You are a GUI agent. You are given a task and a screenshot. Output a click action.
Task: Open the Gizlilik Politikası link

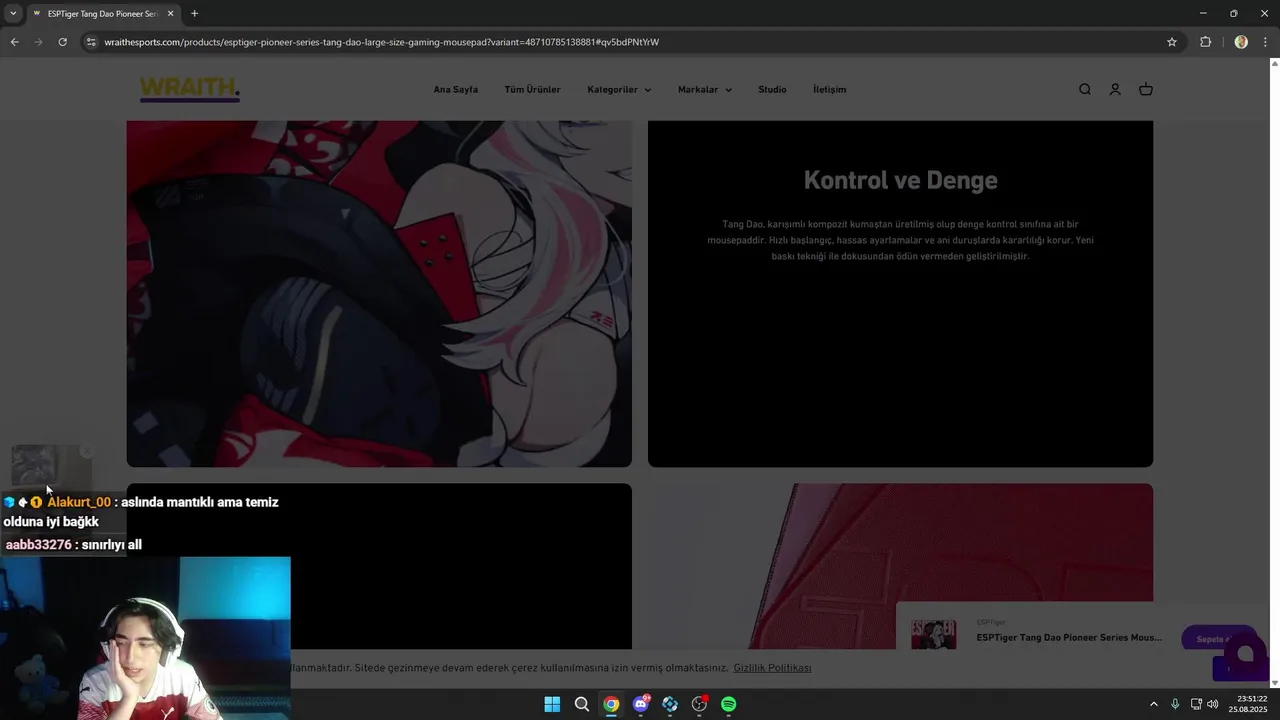pos(772,668)
